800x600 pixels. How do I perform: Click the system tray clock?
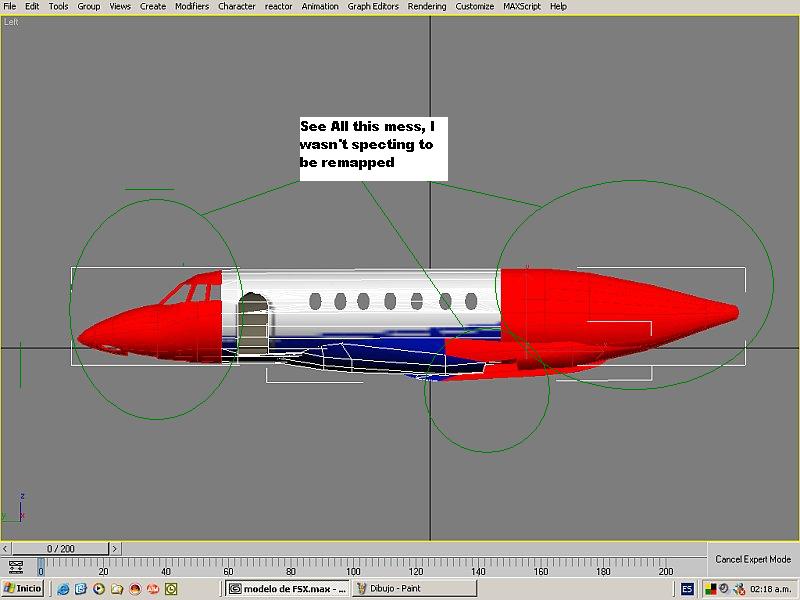770,589
